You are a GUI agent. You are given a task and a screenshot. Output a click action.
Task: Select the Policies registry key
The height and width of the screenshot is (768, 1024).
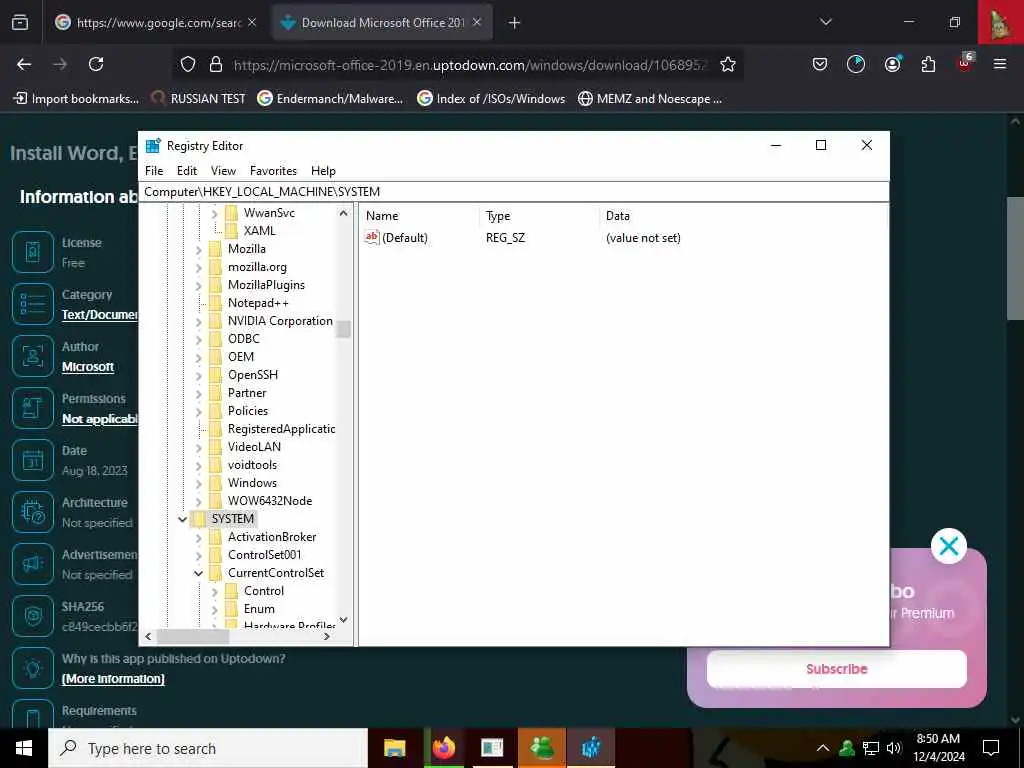[248, 411]
